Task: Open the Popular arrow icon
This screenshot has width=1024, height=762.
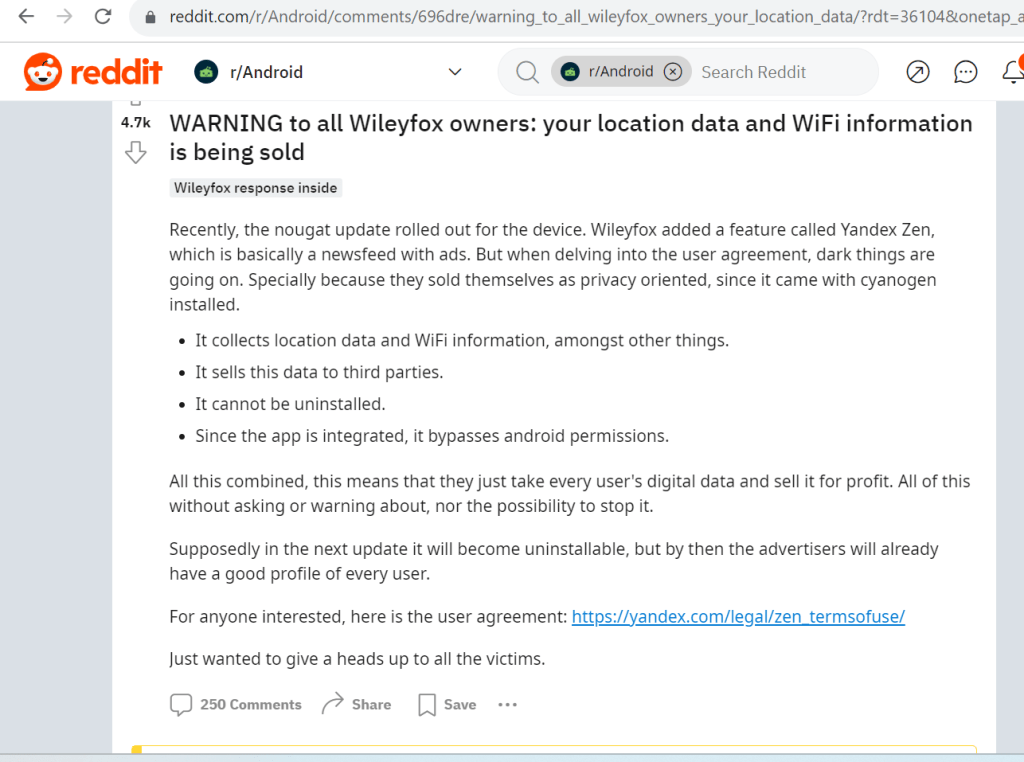Action: pos(917,72)
